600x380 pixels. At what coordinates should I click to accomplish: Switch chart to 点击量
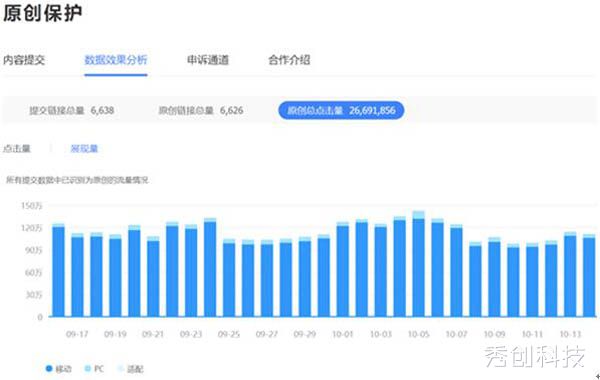pyautogui.click(x=16, y=148)
